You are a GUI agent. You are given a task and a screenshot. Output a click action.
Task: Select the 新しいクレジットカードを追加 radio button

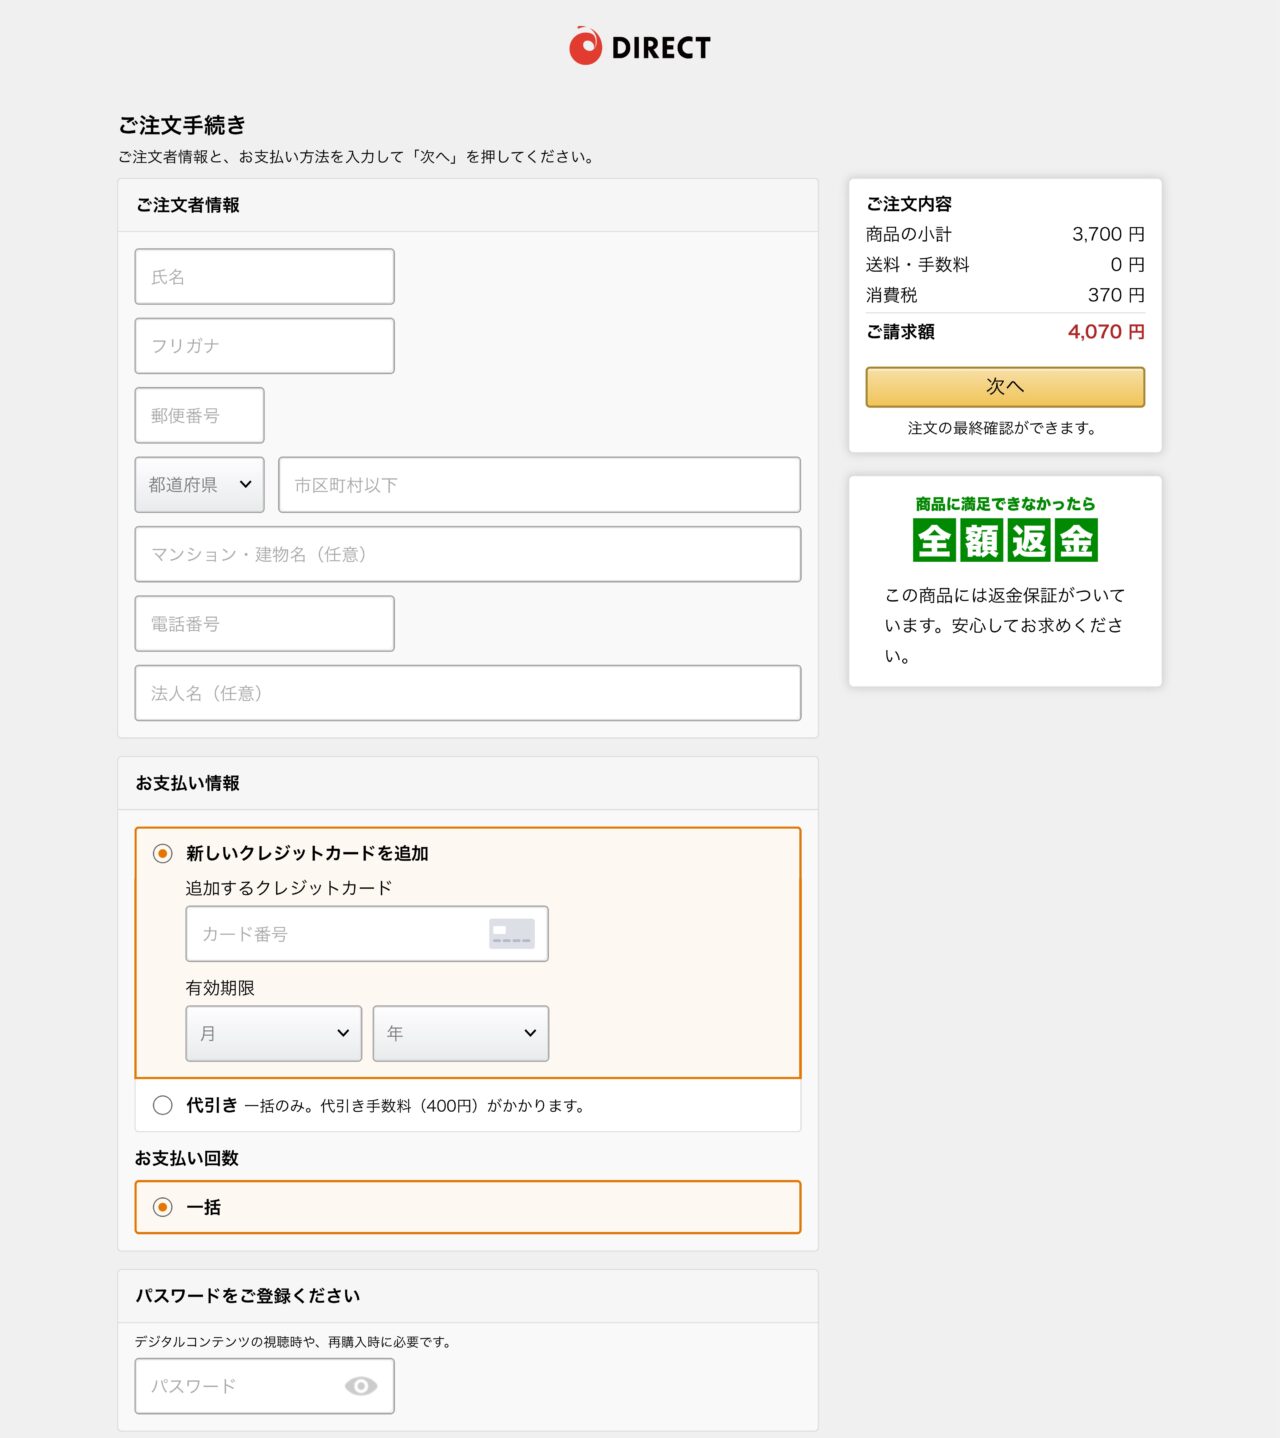pos(162,853)
